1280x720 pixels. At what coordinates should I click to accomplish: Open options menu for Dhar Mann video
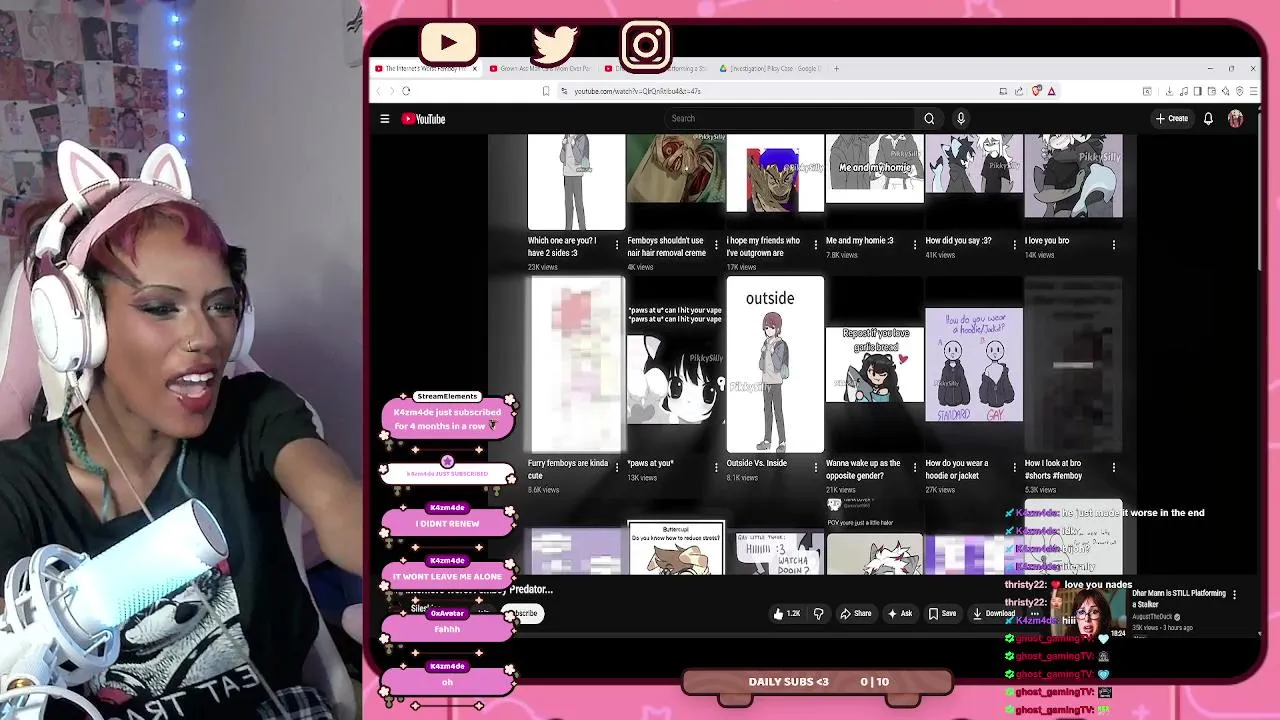(x=1234, y=595)
